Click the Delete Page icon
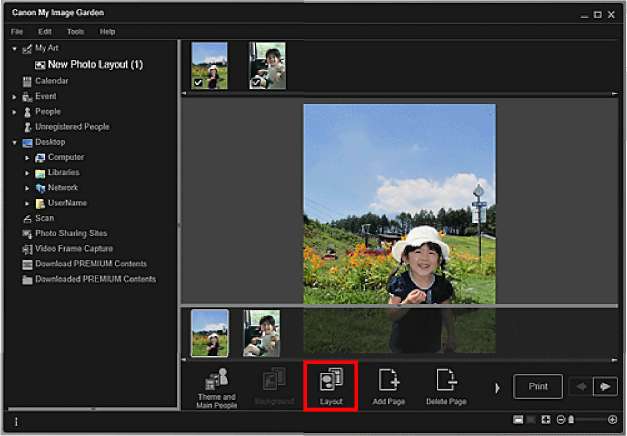This screenshot has height=436, width=627. coord(445,386)
